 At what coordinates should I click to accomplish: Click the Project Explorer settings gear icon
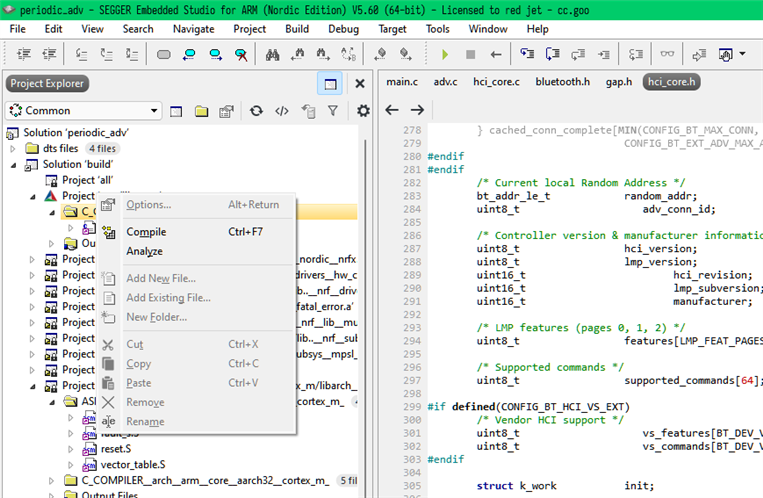[x=362, y=111]
